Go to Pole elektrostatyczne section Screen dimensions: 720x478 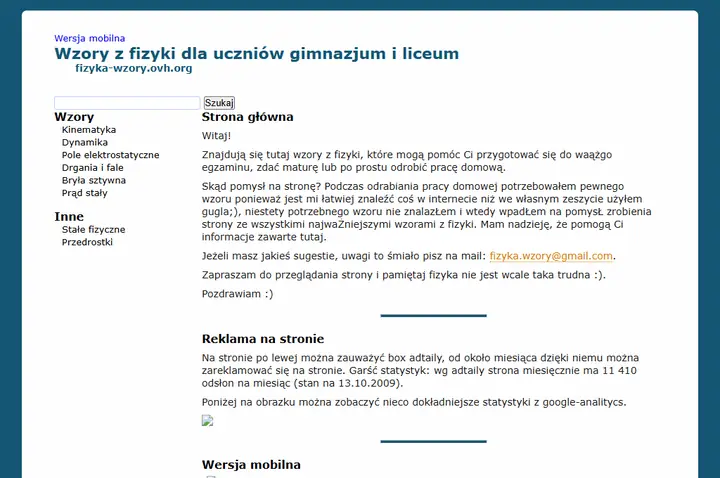(x=110, y=155)
